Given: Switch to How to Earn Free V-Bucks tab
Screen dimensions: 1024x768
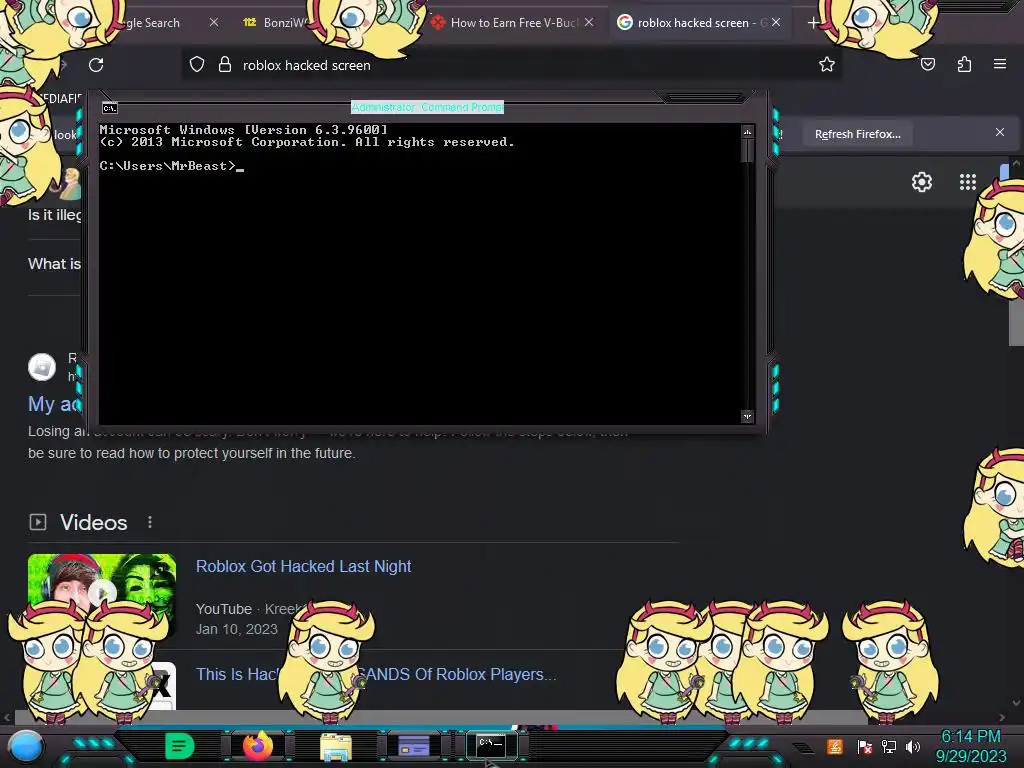Looking at the screenshot, I should click(x=513, y=22).
